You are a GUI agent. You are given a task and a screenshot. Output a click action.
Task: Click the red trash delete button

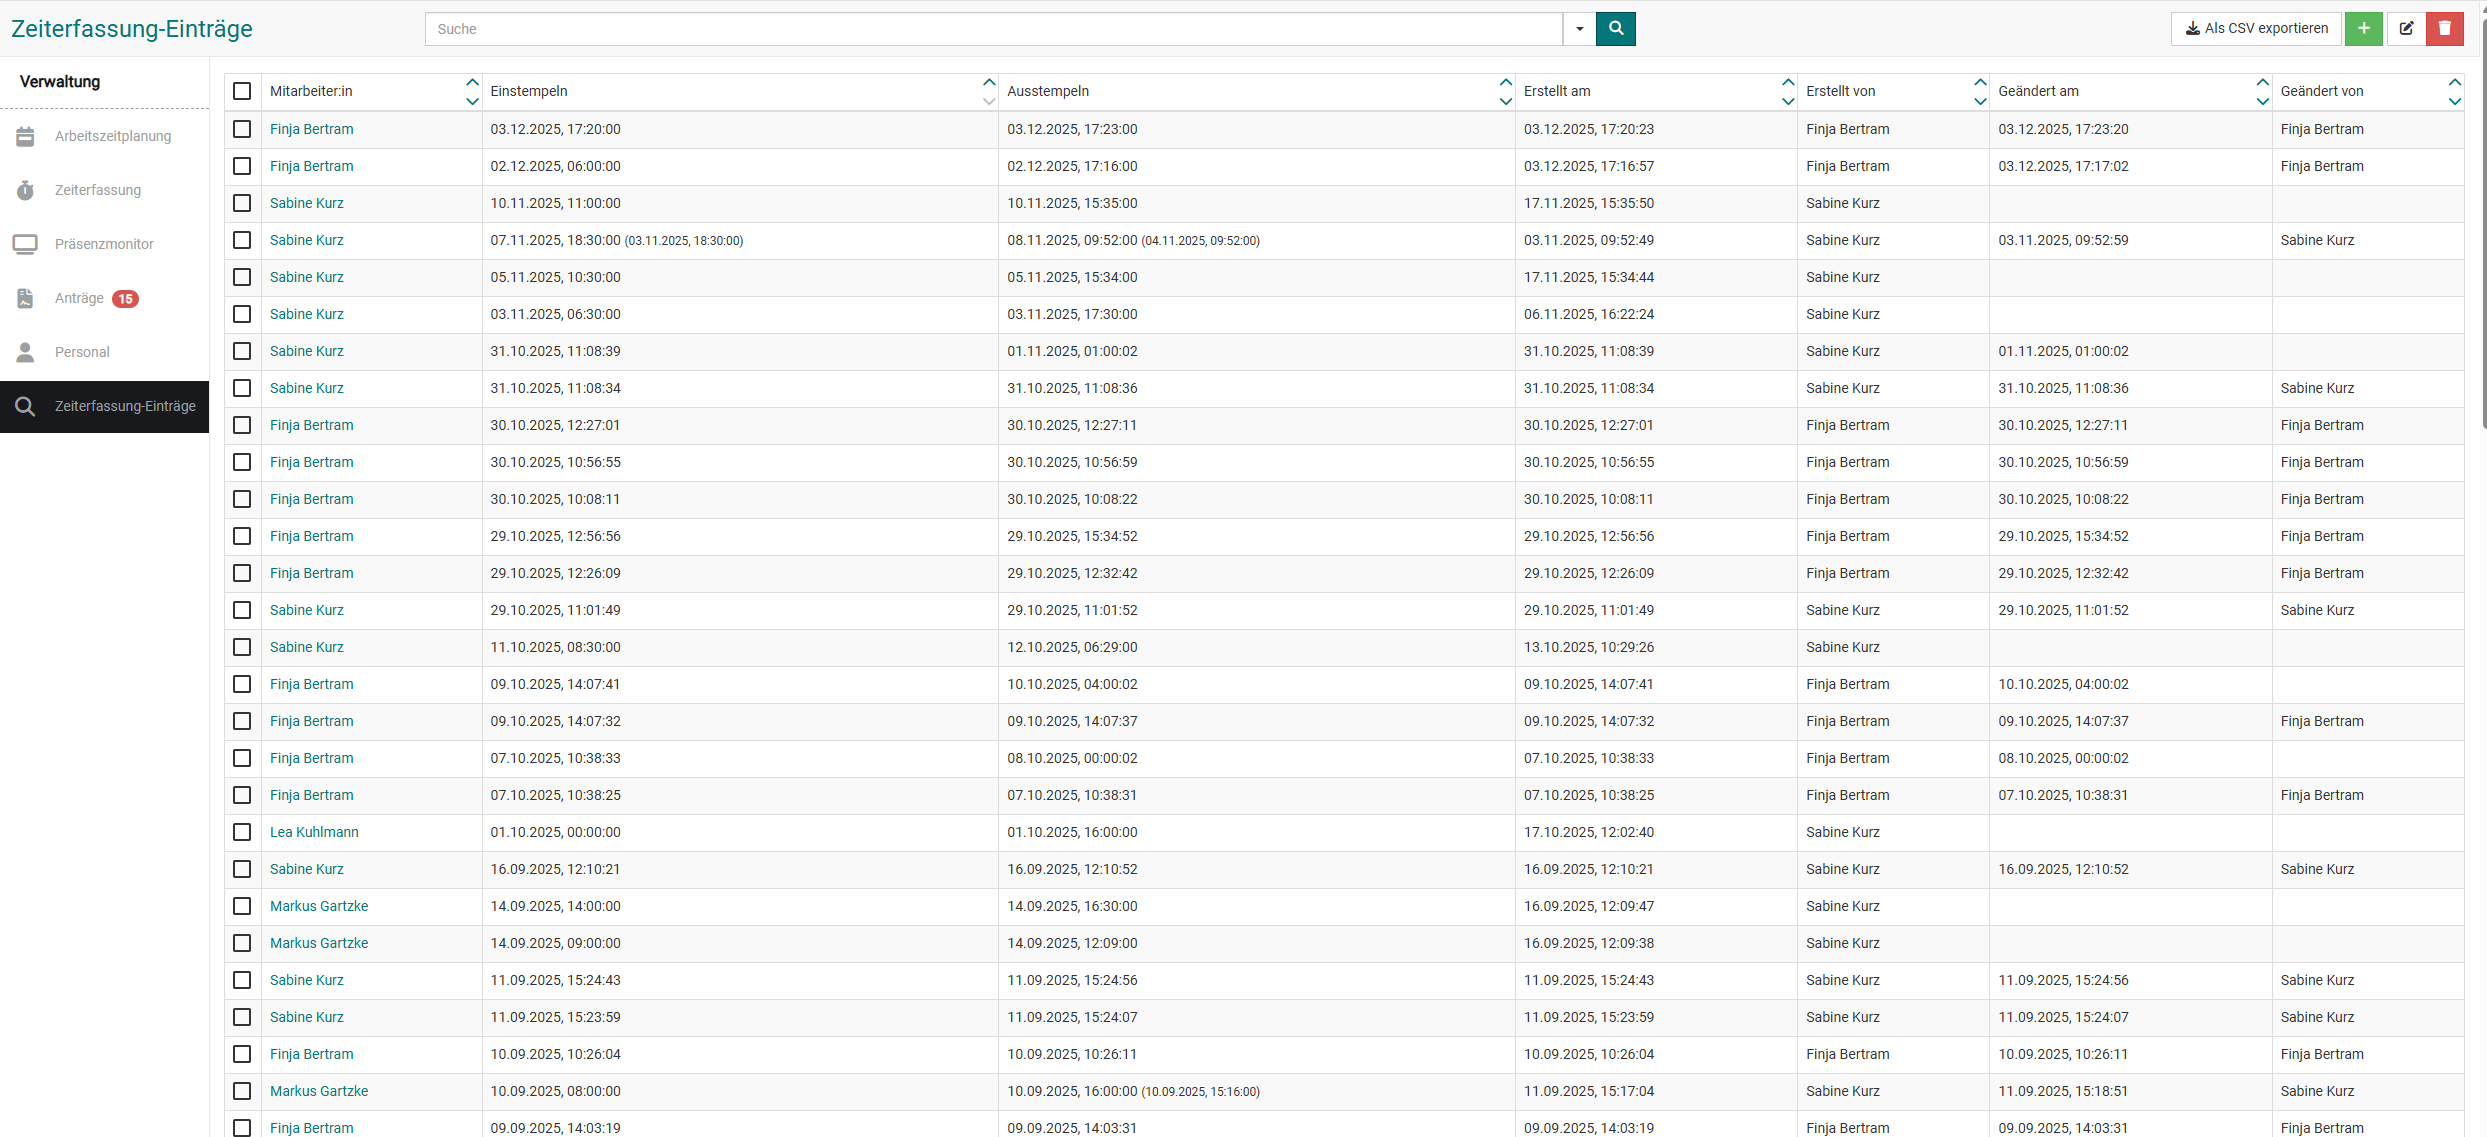[x=2444, y=29]
